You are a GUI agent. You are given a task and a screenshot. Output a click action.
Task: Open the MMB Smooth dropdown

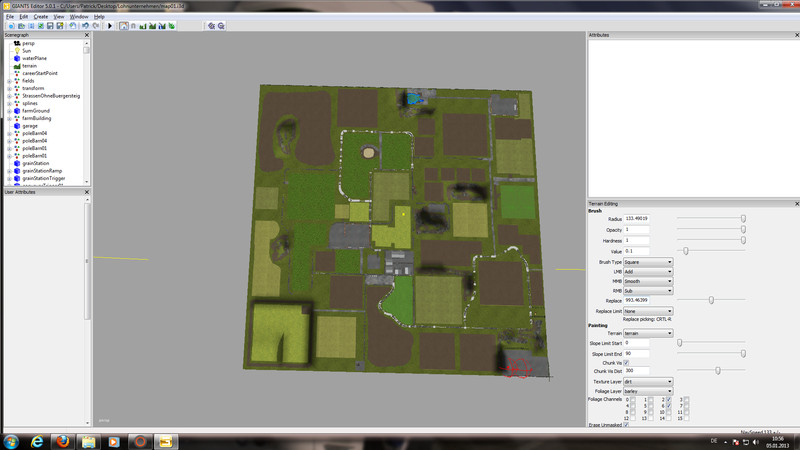click(x=648, y=281)
